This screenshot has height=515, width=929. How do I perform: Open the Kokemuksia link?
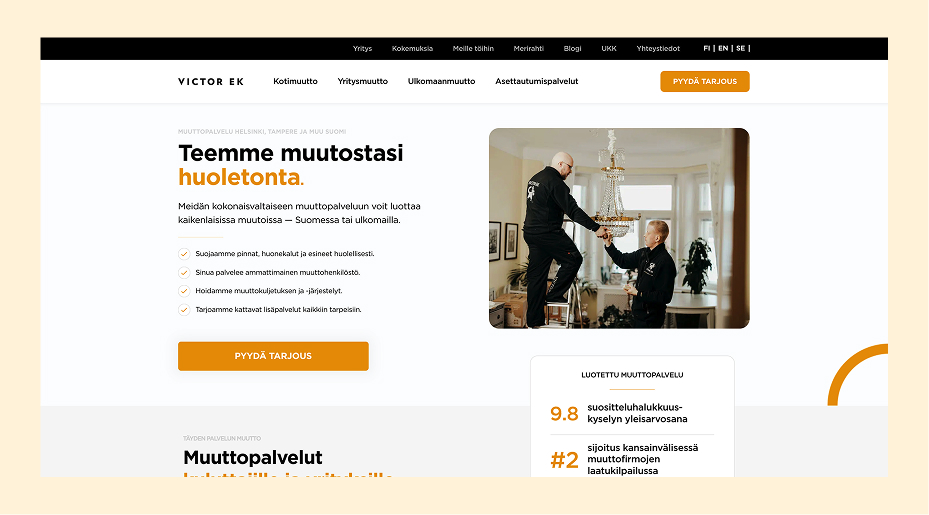[x=412, y=49]
